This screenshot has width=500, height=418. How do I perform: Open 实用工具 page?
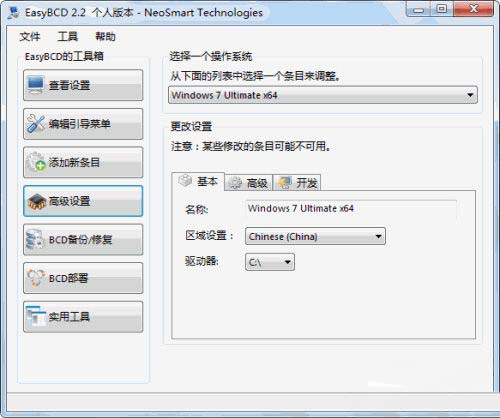[x=83, y=317]
